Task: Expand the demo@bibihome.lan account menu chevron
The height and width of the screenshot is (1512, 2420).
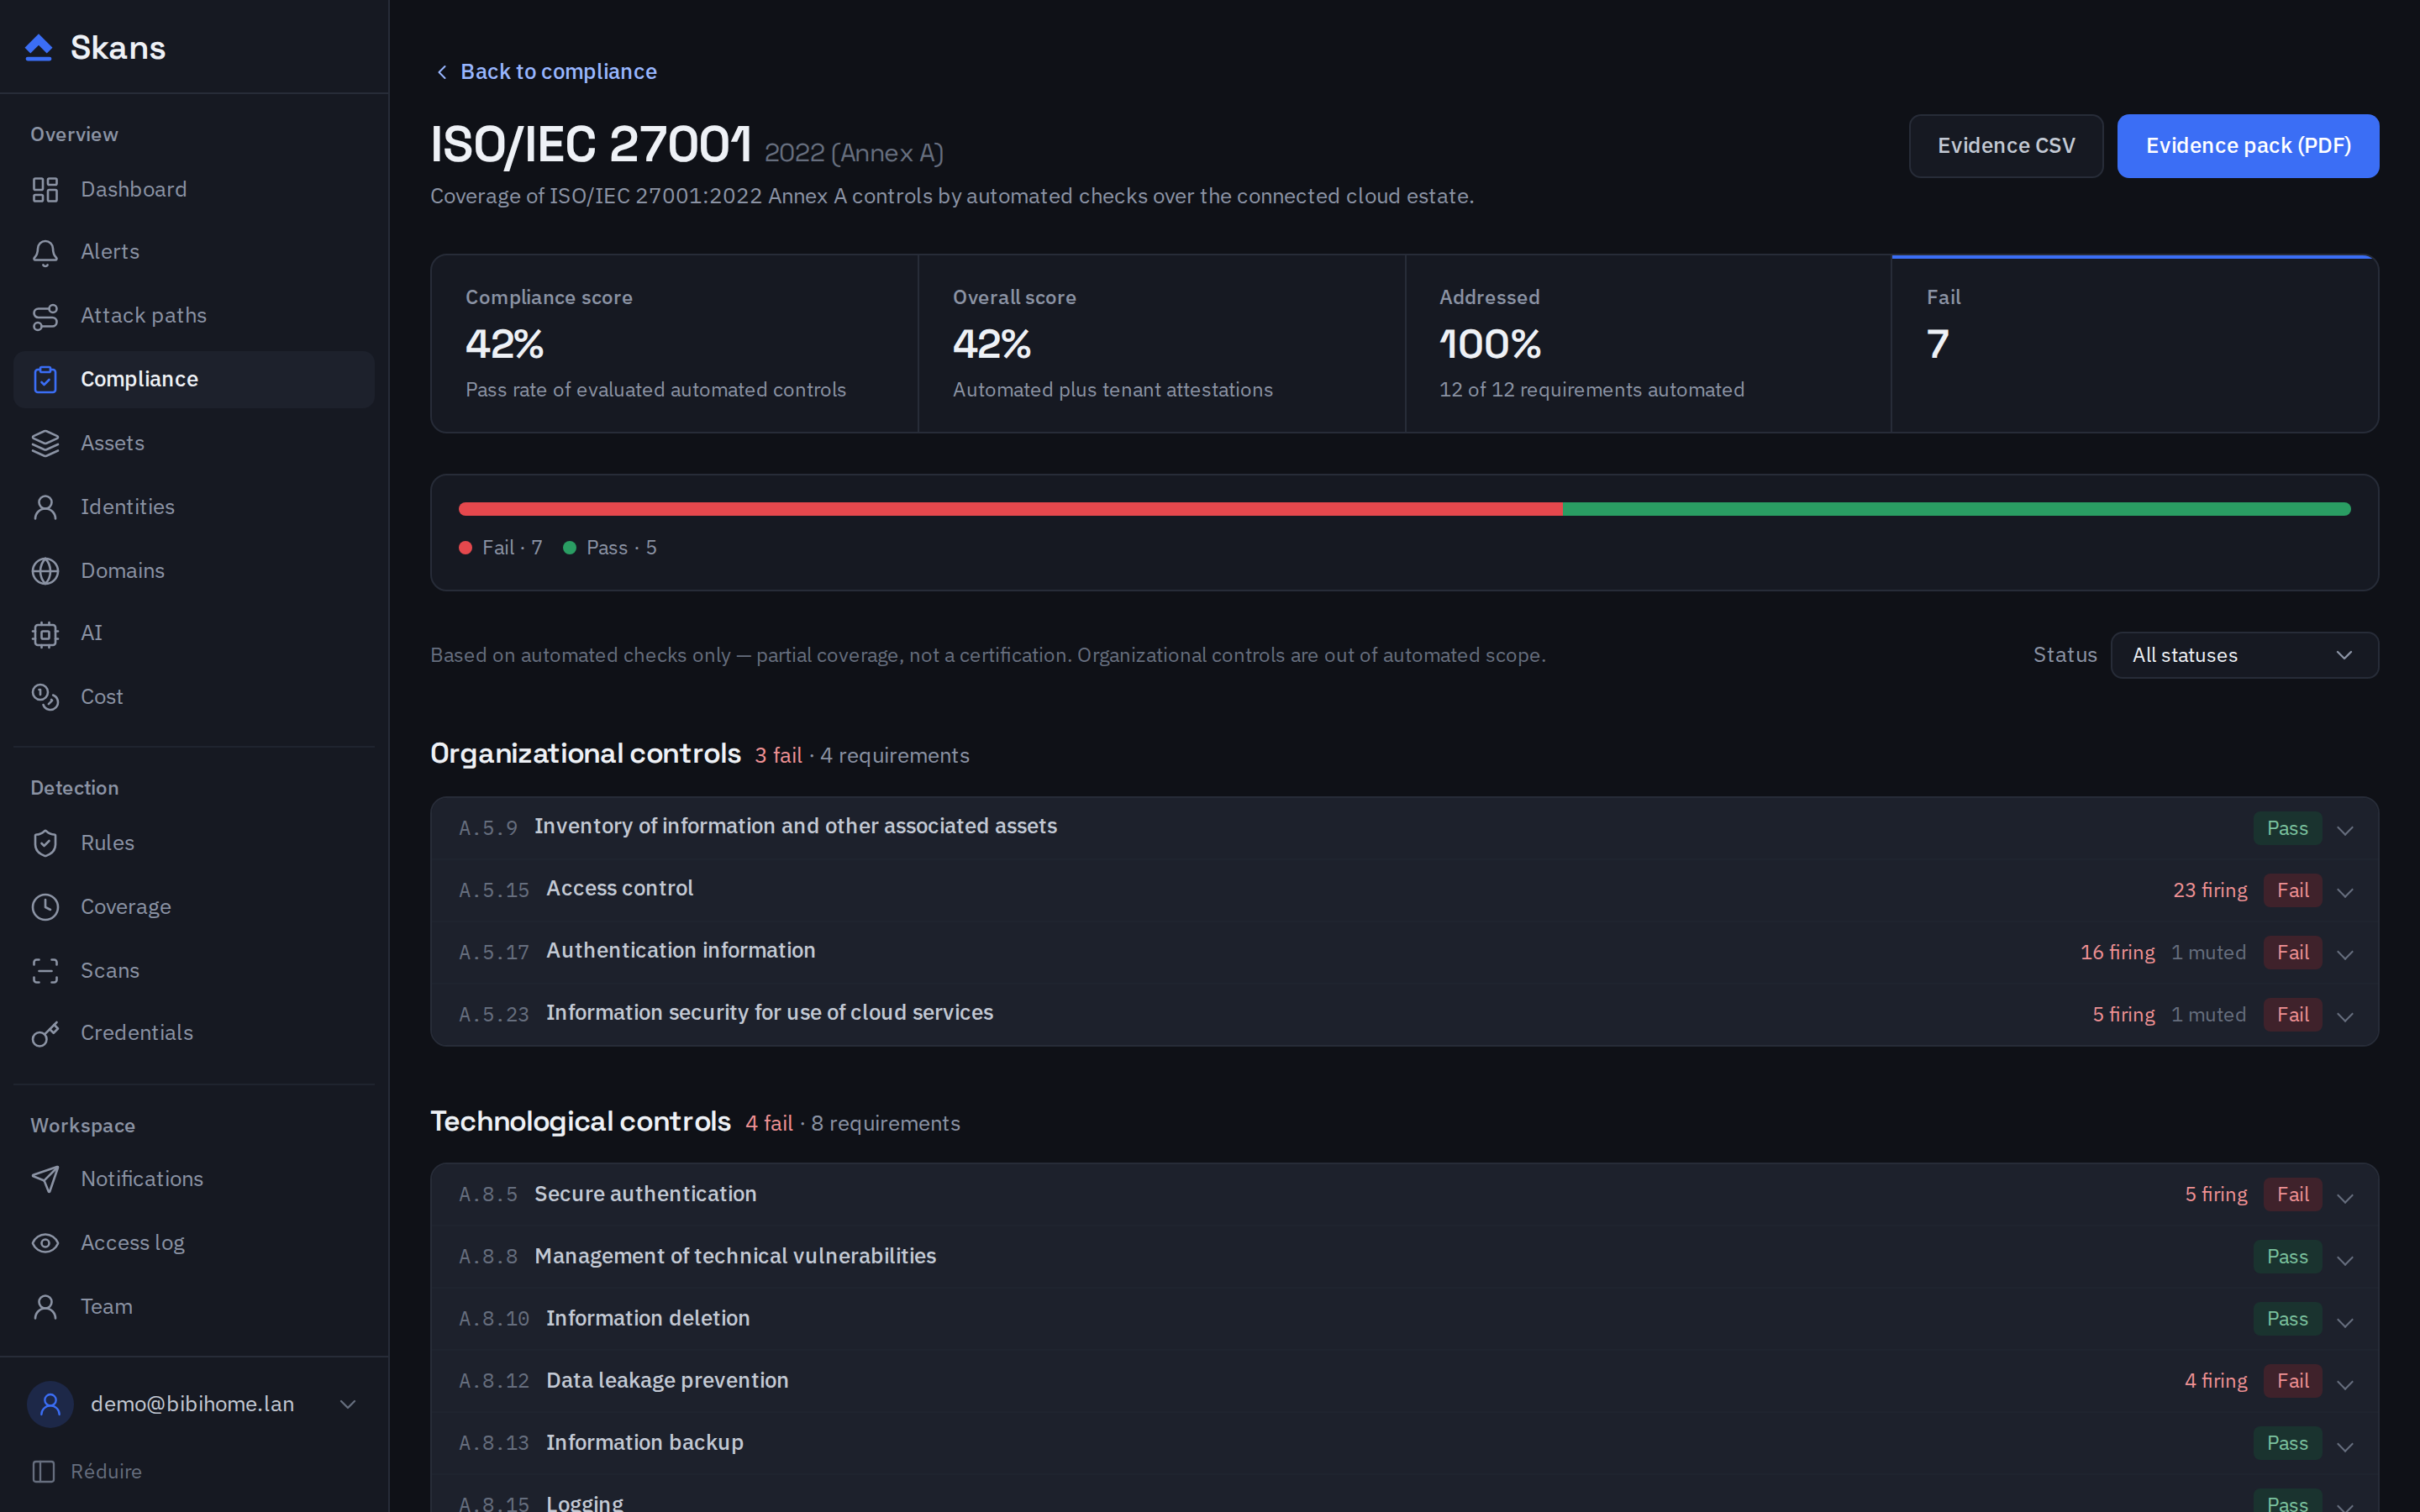Action: [348, 1404]
